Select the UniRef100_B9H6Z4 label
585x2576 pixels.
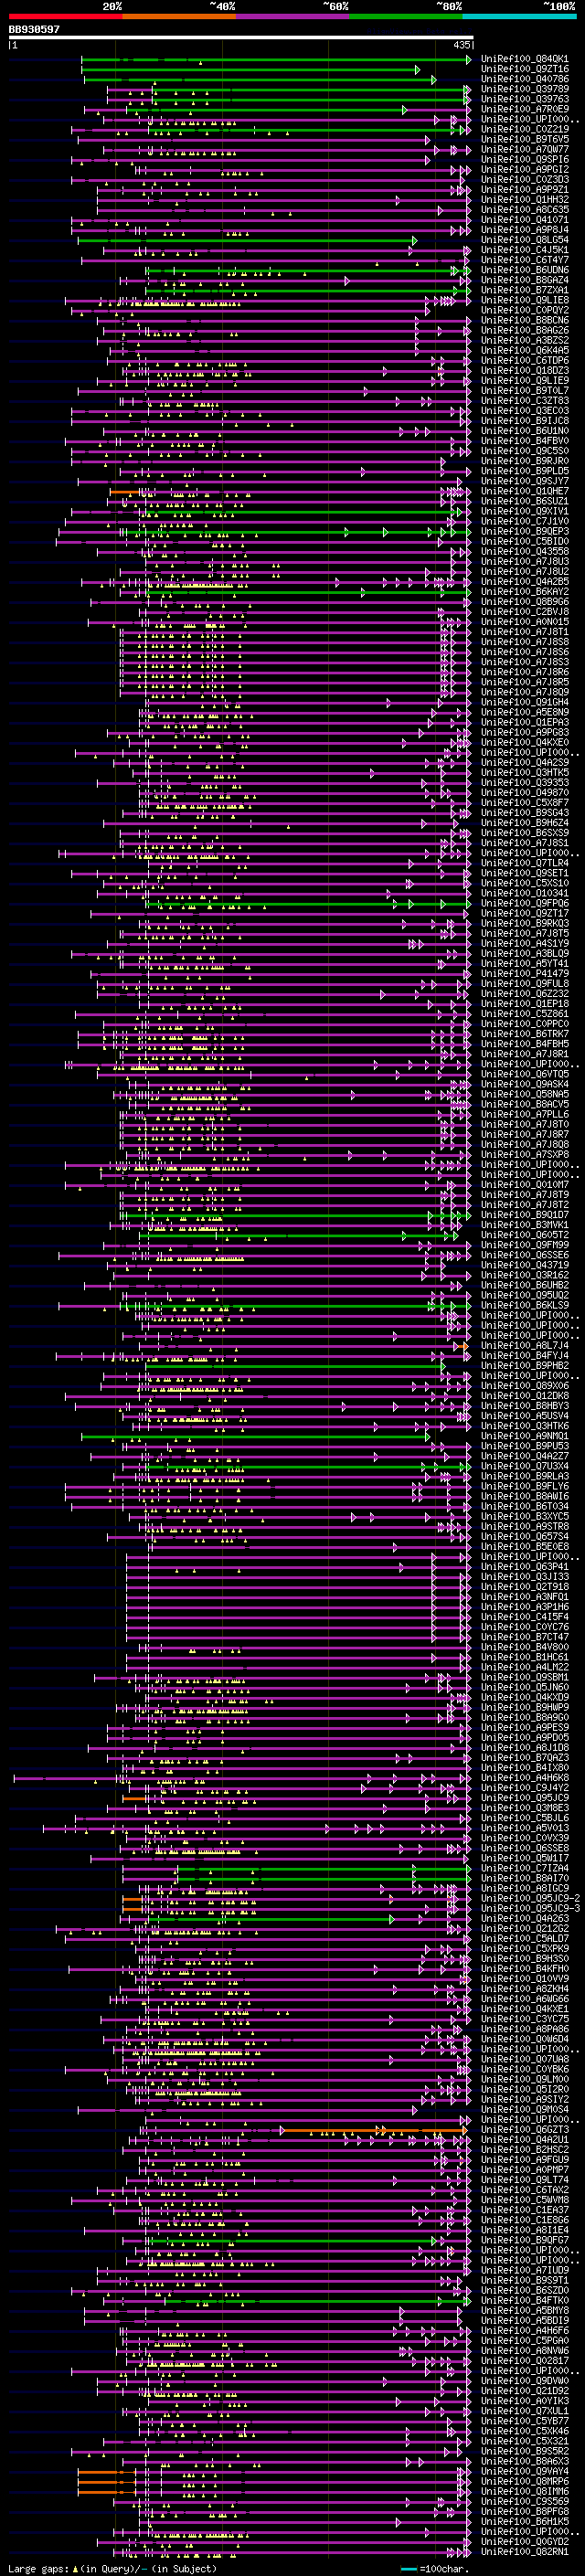(x=524, y=822)
